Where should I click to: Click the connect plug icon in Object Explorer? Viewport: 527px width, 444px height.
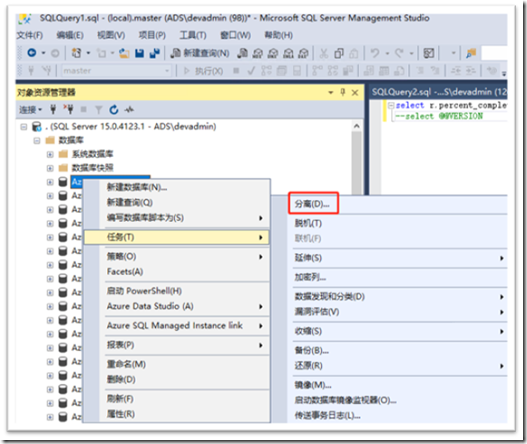53,109
